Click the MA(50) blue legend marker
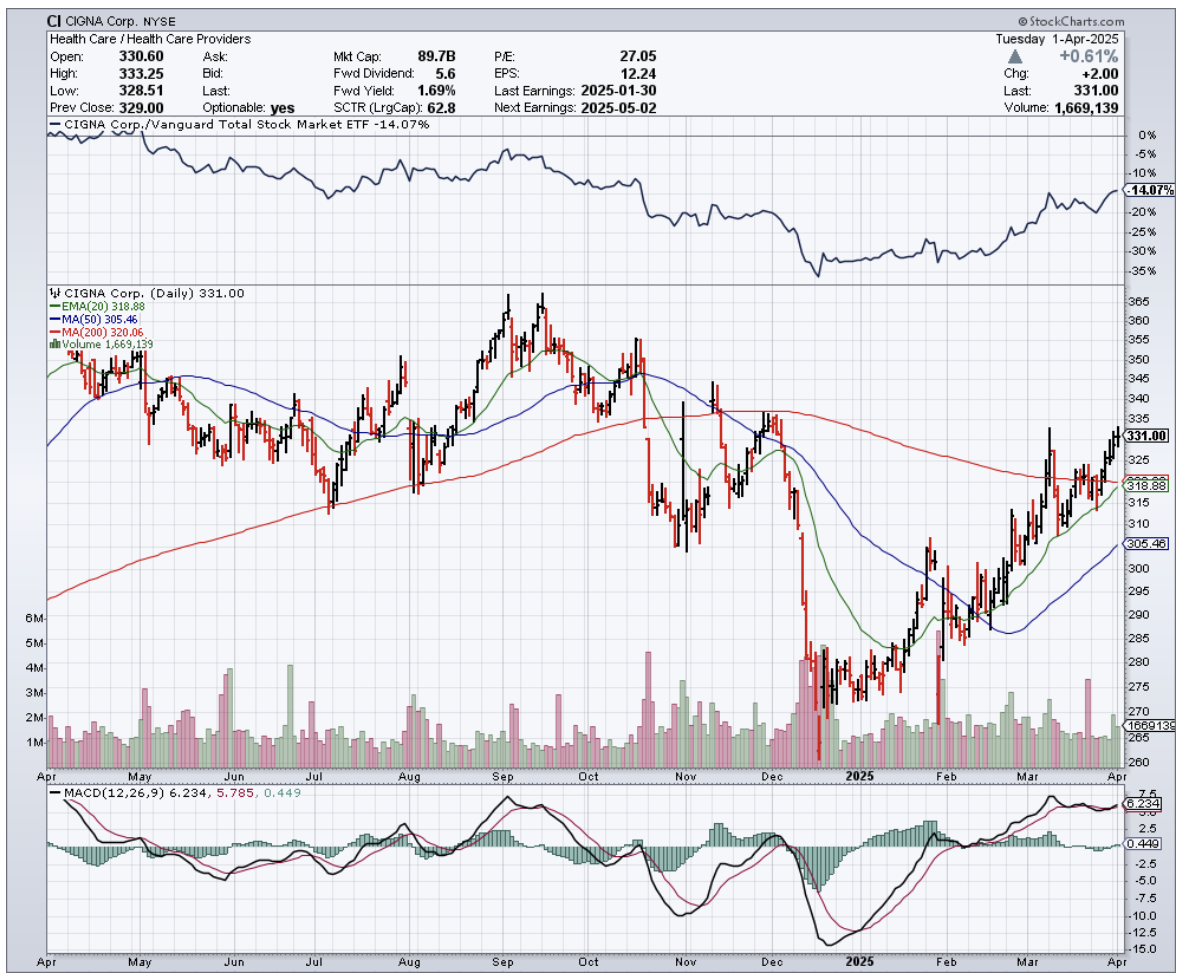The width and height of the screenshot is (1182, 978). pos(55,319)
